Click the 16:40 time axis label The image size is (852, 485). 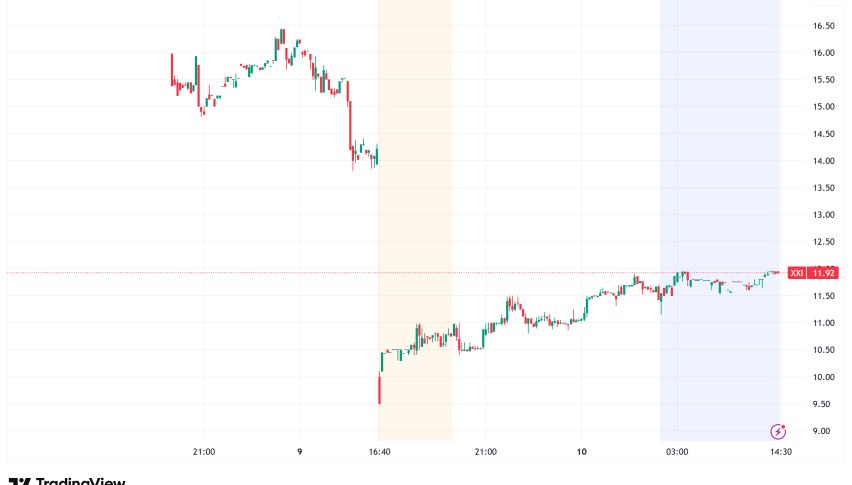click(379, 452)
